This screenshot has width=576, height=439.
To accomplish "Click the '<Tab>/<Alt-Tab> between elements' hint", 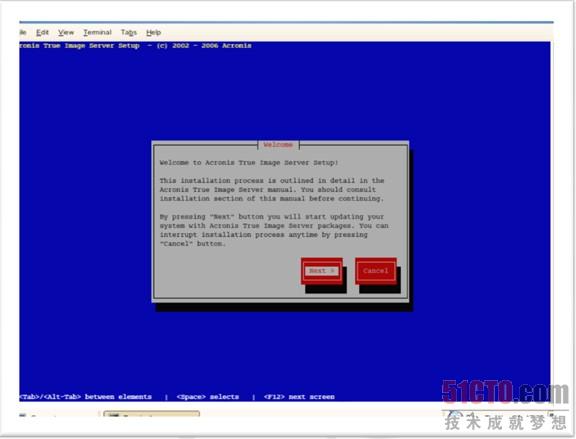I will (86, 397).
